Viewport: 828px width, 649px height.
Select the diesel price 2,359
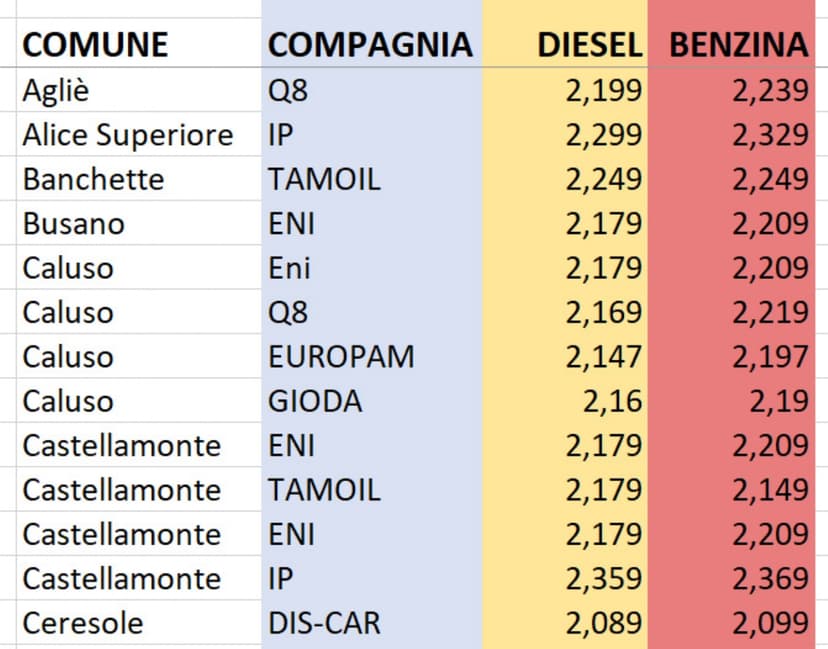[603, 579]
